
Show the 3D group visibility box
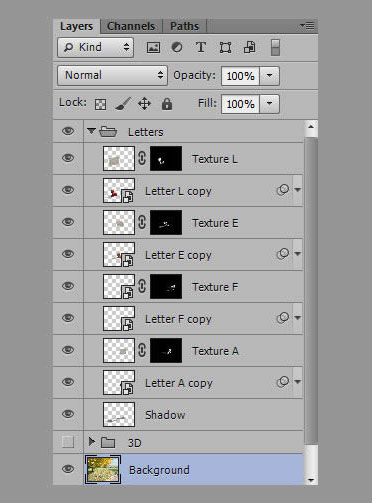68,442
